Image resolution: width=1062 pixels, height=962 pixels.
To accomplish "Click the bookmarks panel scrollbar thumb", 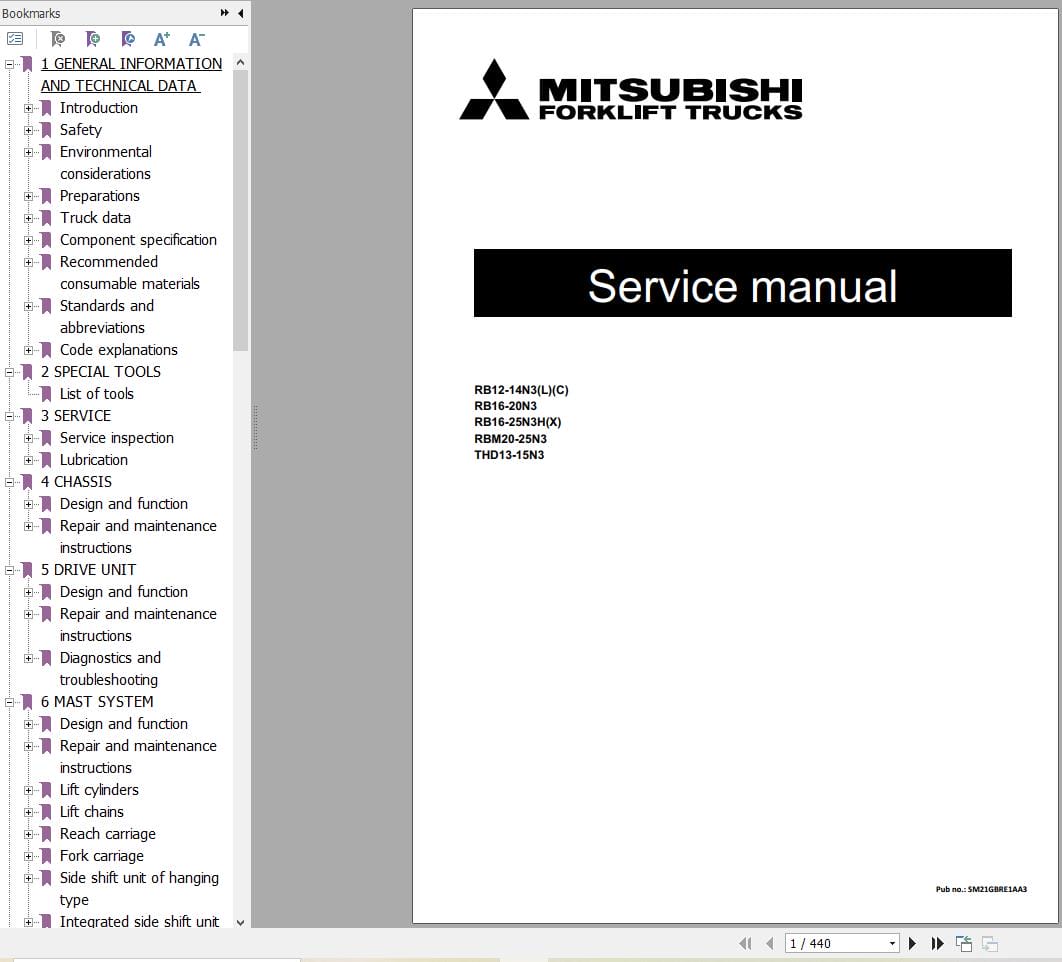I will [x=240, y=211].
